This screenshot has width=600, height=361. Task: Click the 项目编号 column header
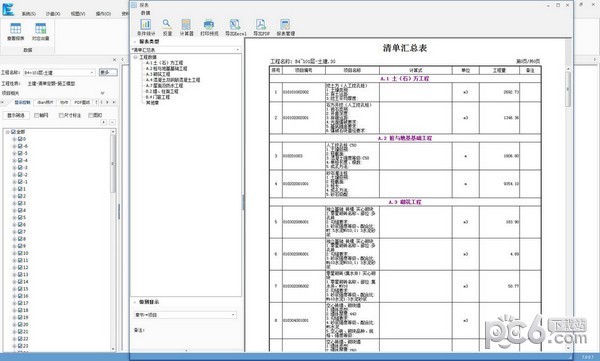click(303, 70)
